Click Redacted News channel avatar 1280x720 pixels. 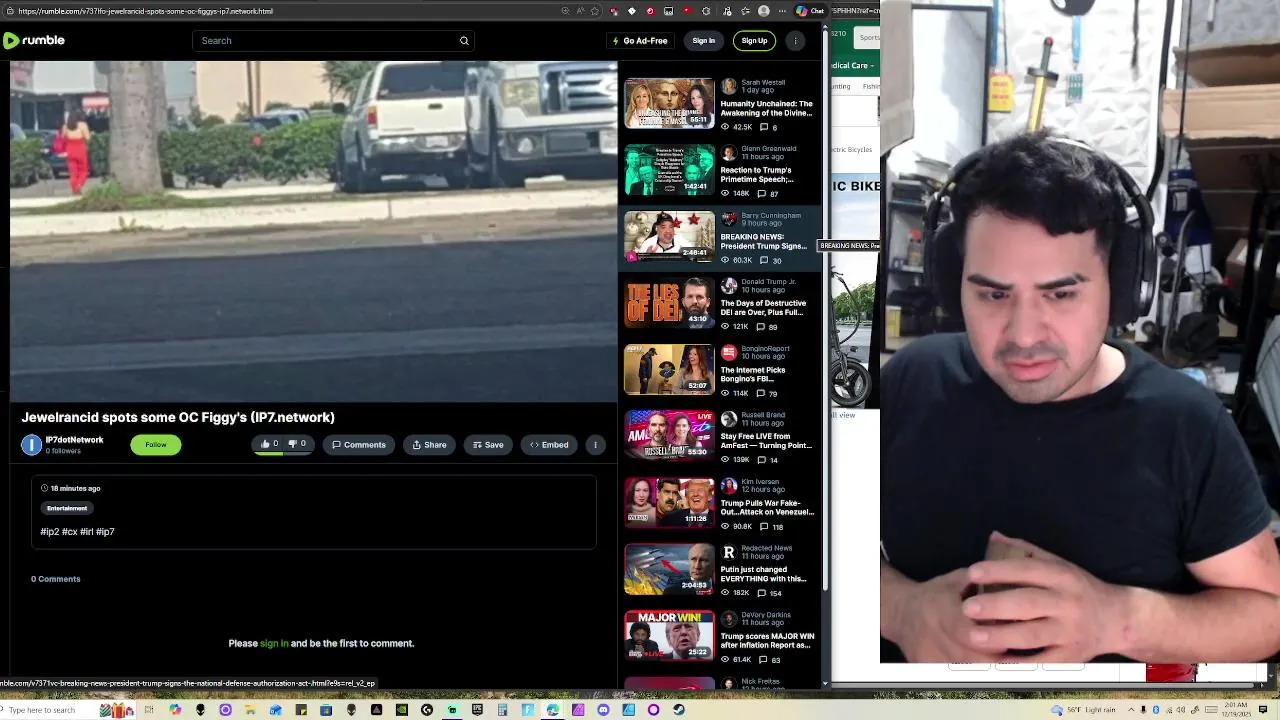[729, 552]
